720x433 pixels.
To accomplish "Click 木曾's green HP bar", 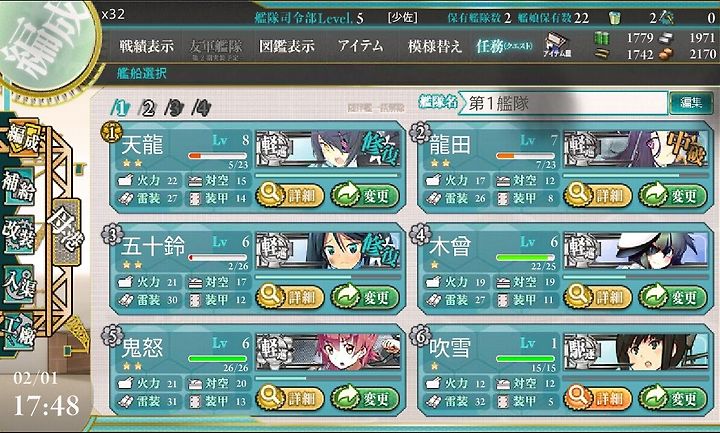I will (526, 258).
